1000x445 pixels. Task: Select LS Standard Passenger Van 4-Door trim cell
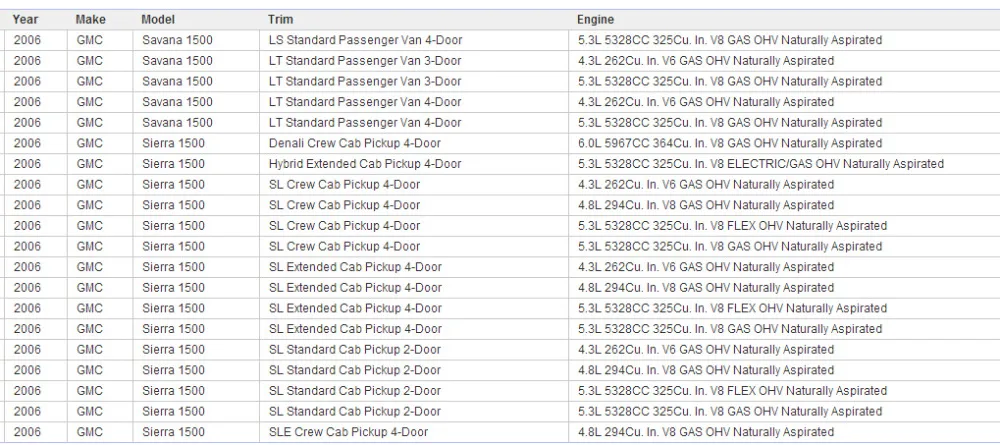pyautogui.click(x=414, y=40)
